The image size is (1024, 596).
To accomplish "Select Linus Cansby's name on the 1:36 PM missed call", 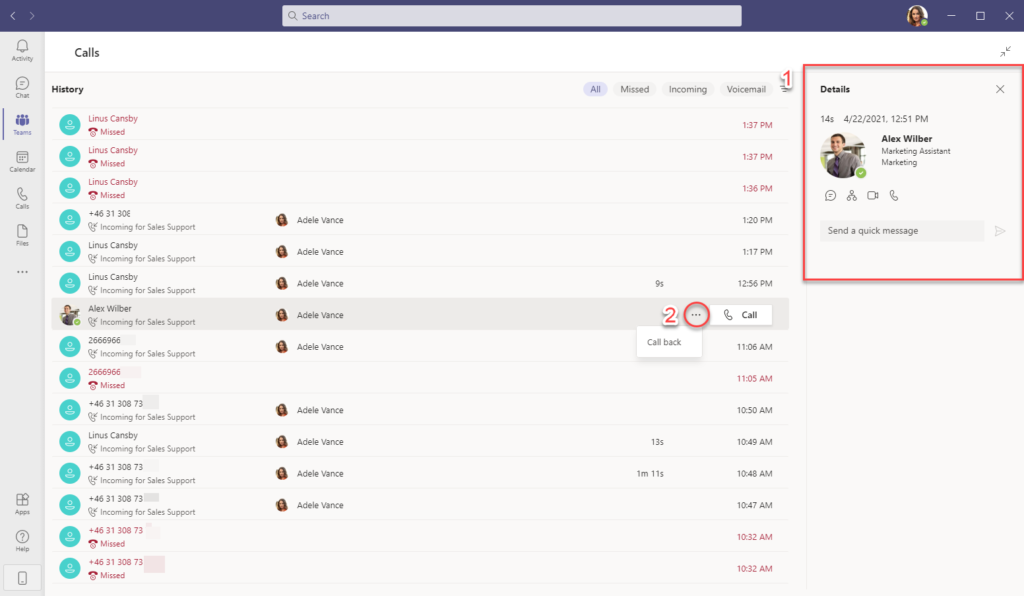I will [113, 181].
